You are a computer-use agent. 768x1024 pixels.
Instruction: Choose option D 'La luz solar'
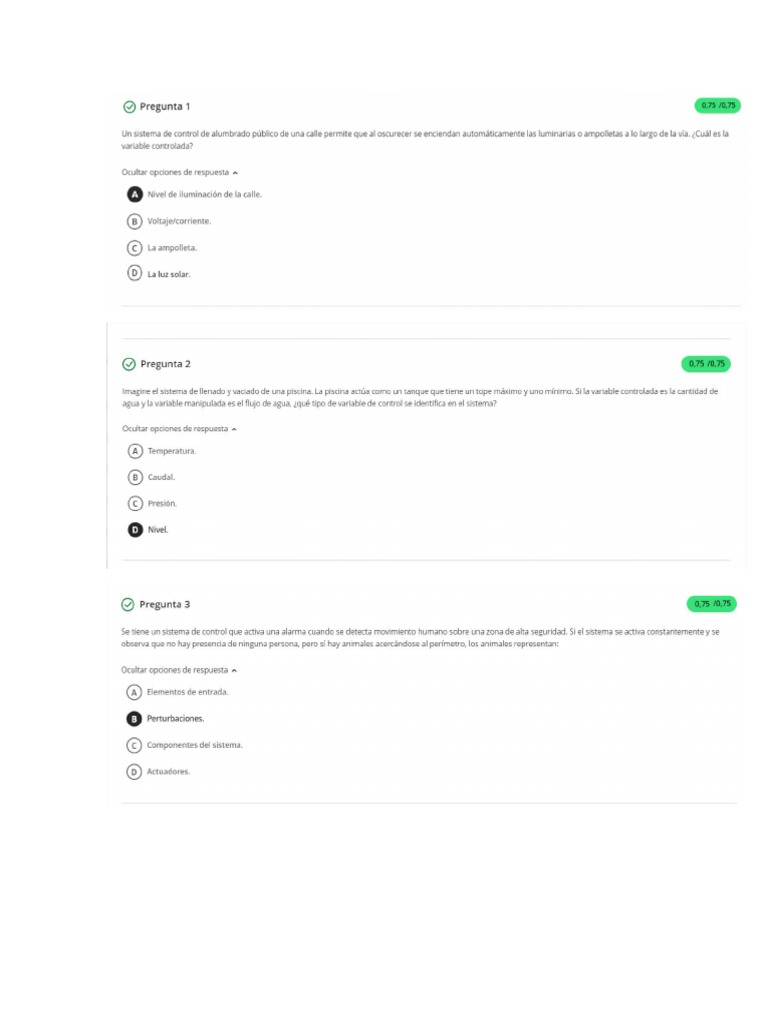[x=134, y=273]
